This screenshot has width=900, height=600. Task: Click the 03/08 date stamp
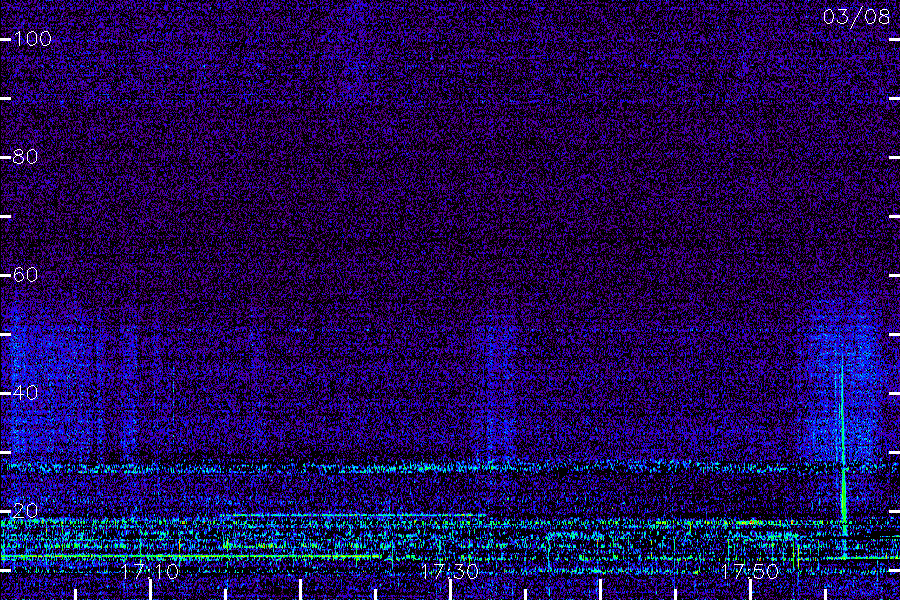pyautogui.click(x=856, y=17)
